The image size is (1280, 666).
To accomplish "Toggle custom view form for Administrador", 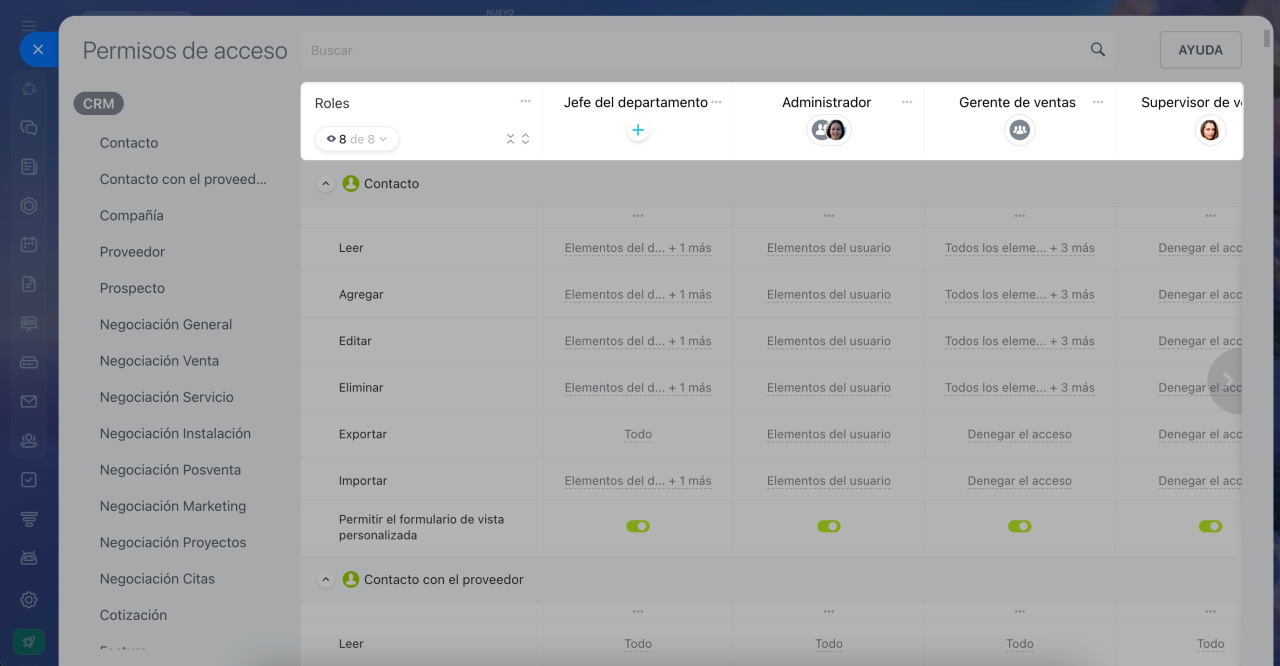I will pyautogui.click(x=829, y=526).
